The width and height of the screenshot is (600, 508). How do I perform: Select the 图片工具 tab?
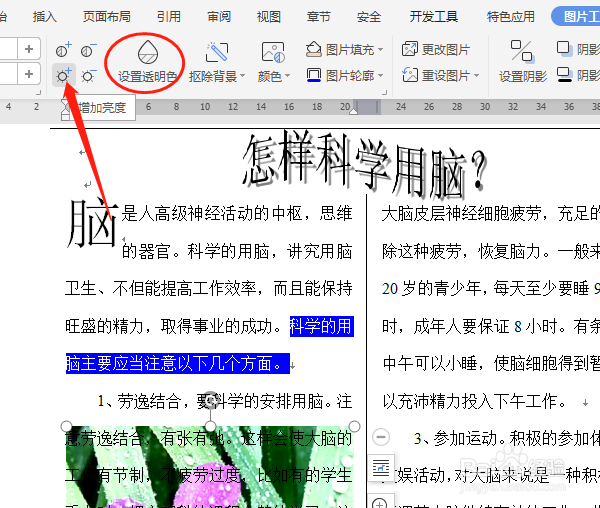(x=578, y=16)
